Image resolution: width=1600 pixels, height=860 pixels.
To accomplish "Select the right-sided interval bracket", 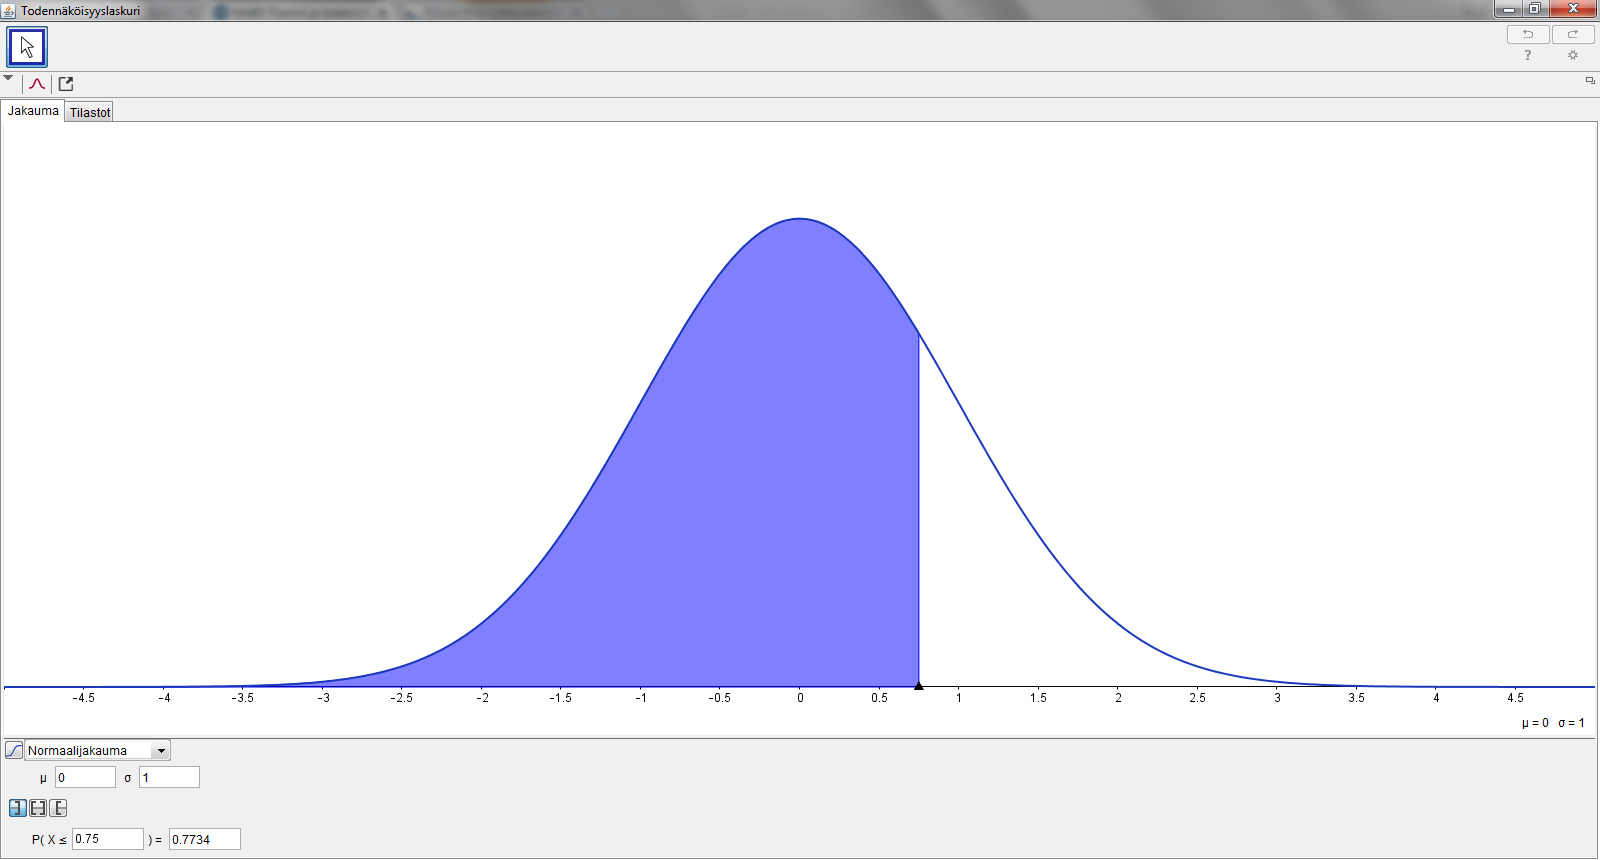I will [x=58, y=808].
